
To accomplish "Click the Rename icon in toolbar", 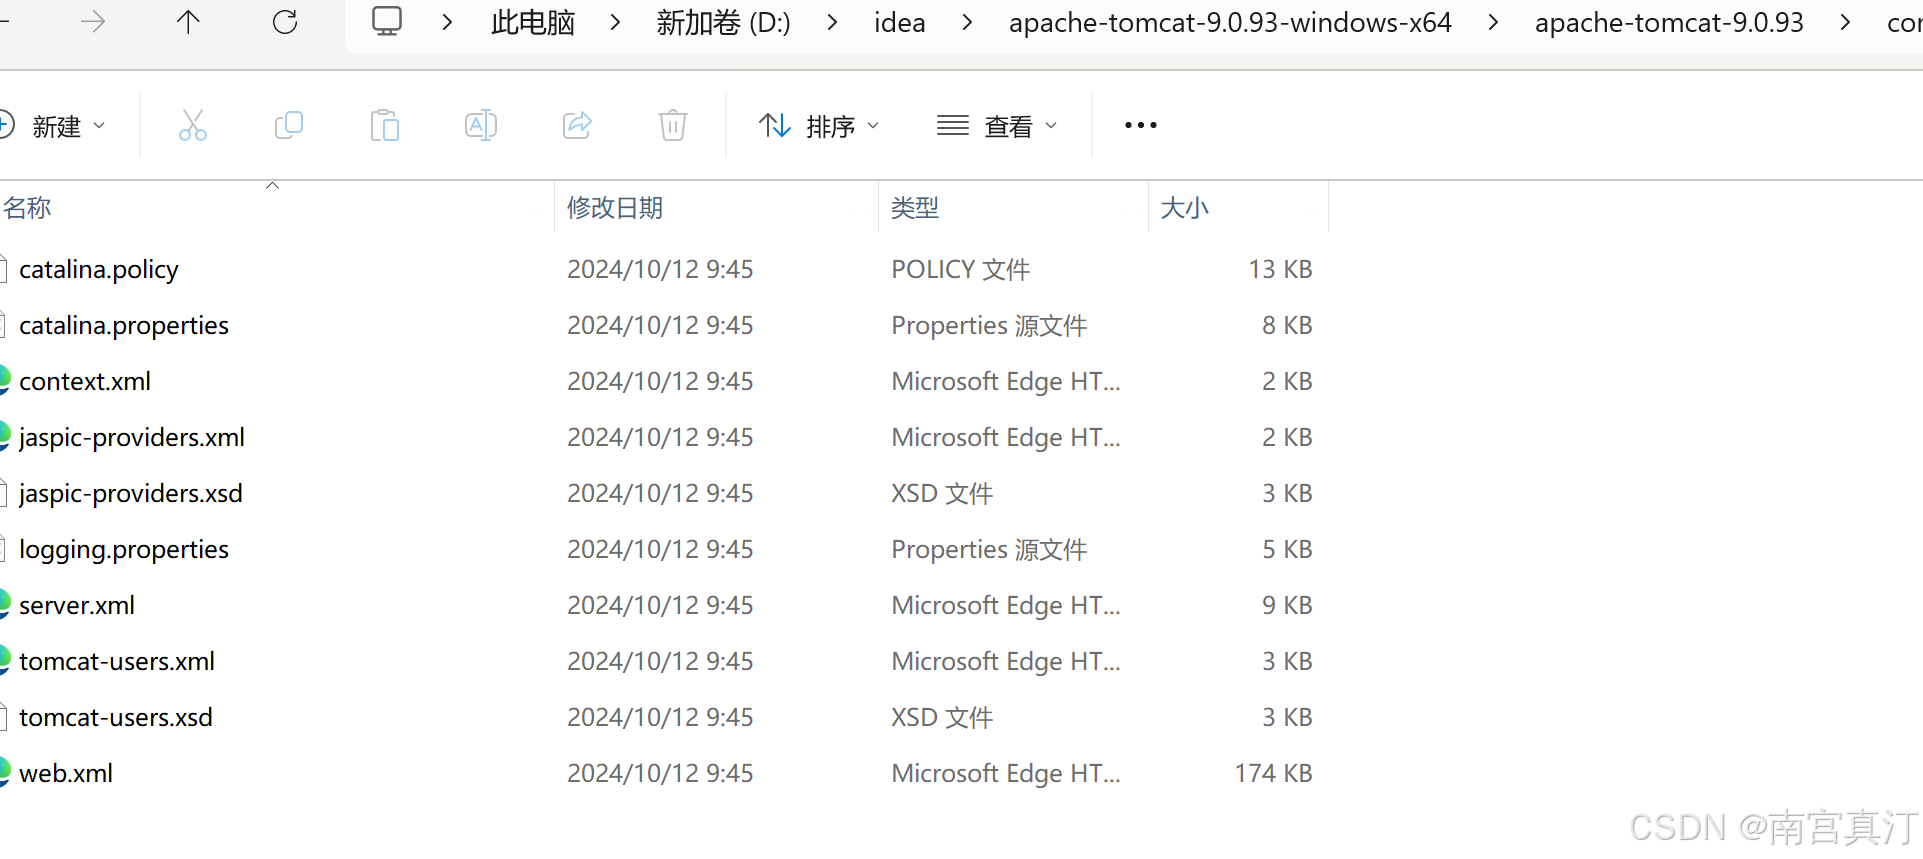I will click(481, 125).
